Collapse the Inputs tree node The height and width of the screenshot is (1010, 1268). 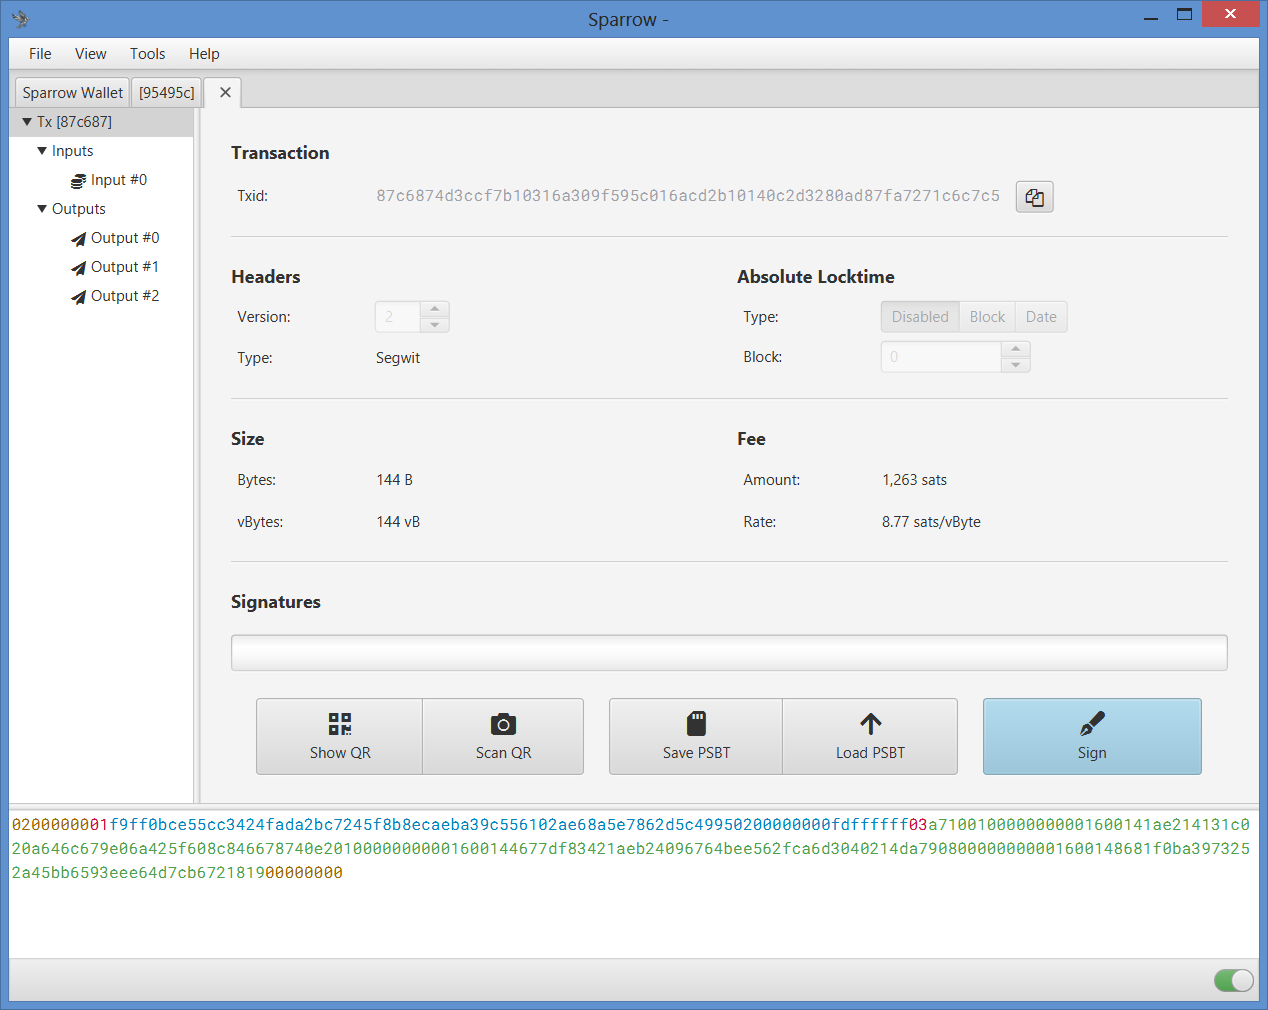[x=42, y=151]
